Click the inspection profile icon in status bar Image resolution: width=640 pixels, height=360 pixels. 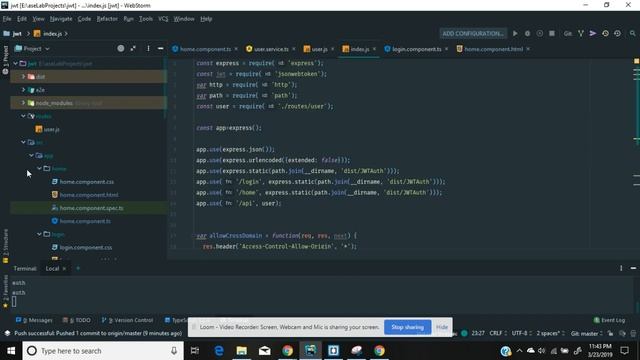(x=622, y=333)
